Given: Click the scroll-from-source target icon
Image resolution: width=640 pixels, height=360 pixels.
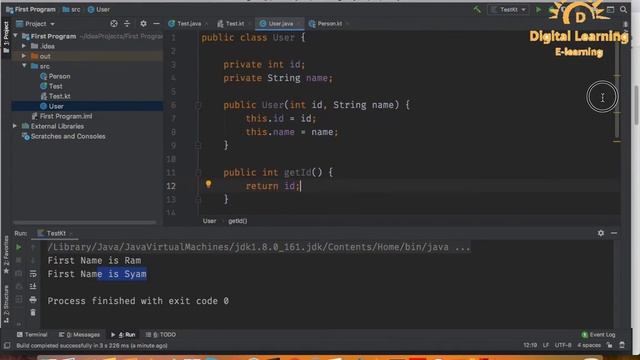Looking at the screenshot, I should (x=114, y=24).
